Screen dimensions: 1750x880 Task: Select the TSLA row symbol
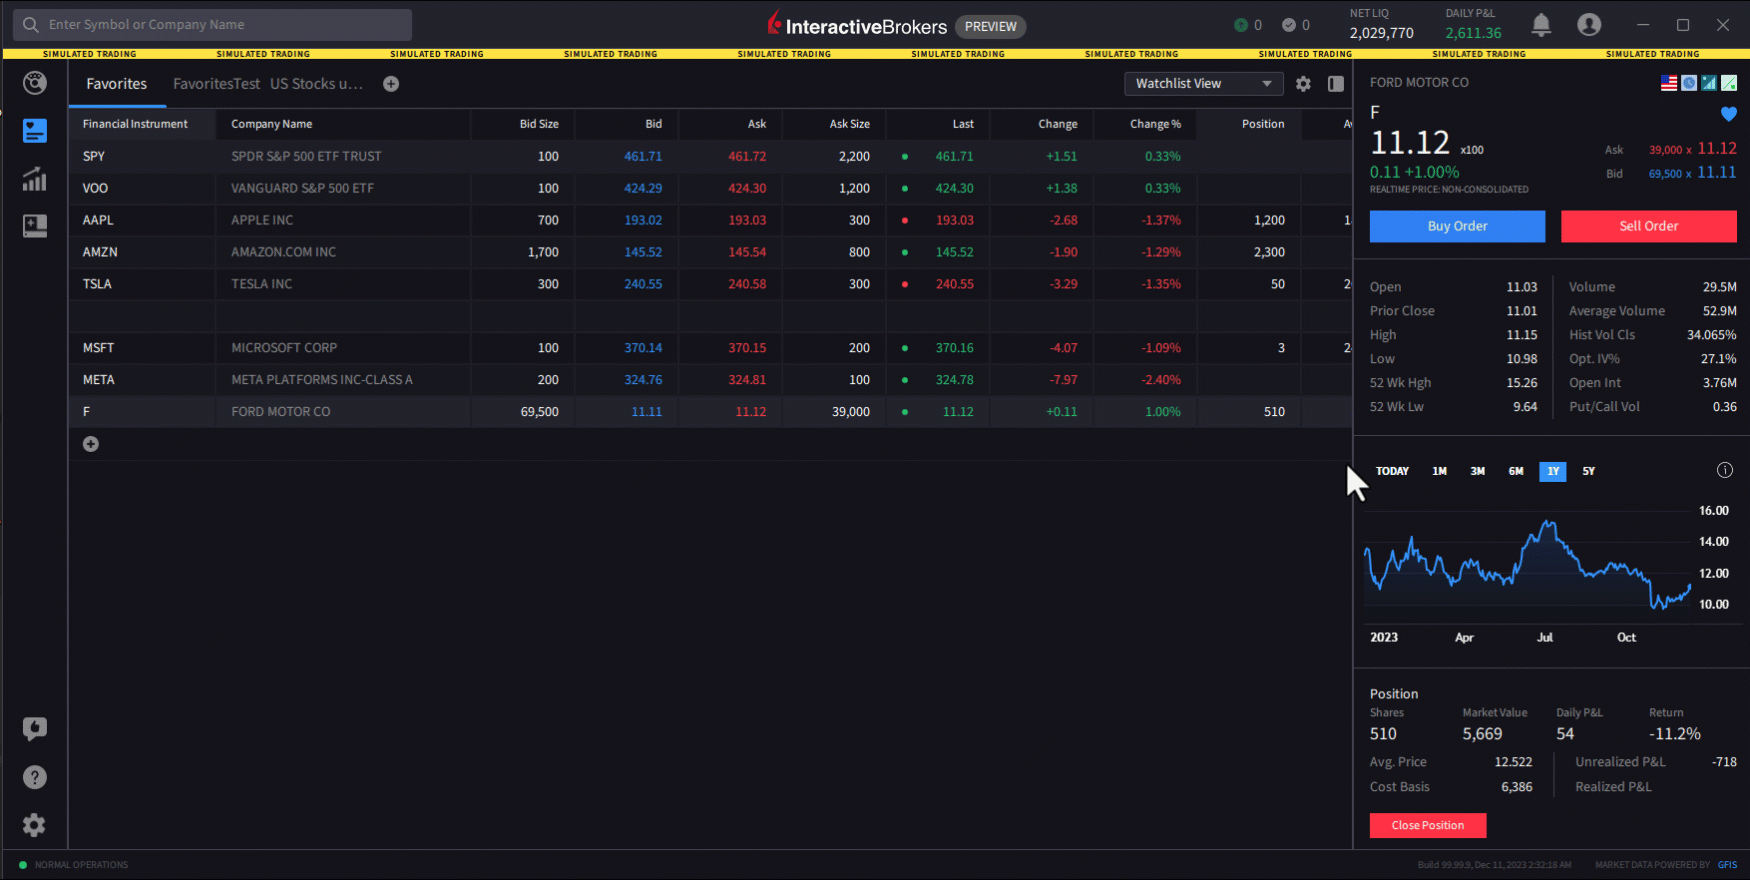(97, 284)
